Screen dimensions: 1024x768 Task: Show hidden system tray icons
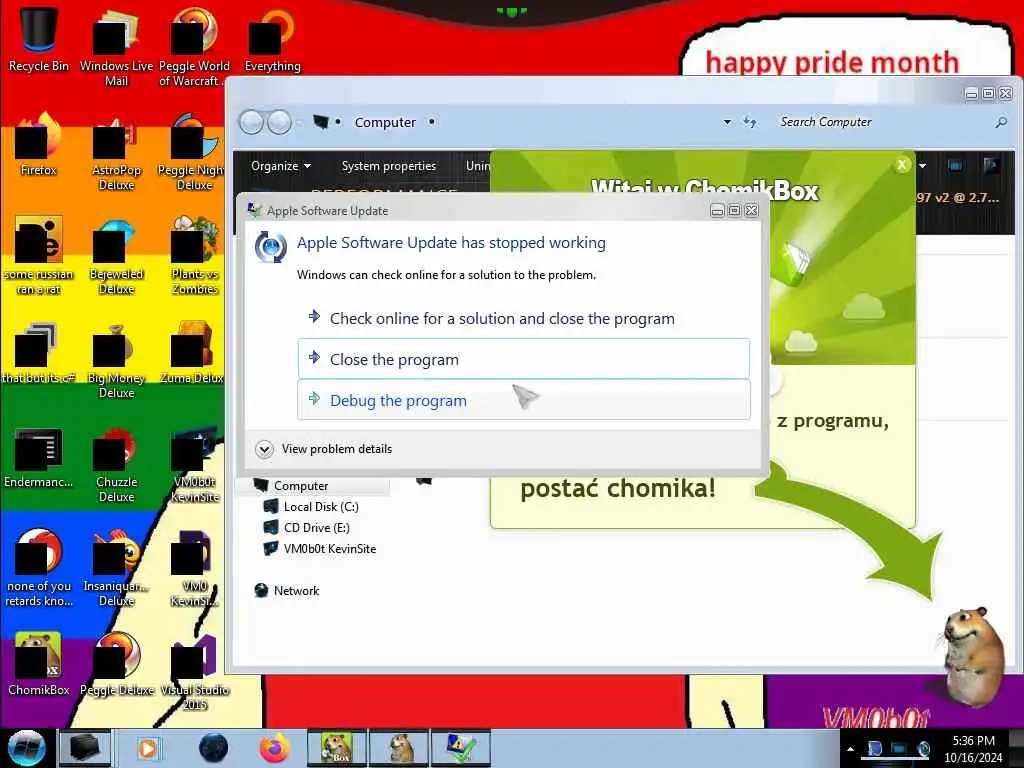[x=850, y=749]
